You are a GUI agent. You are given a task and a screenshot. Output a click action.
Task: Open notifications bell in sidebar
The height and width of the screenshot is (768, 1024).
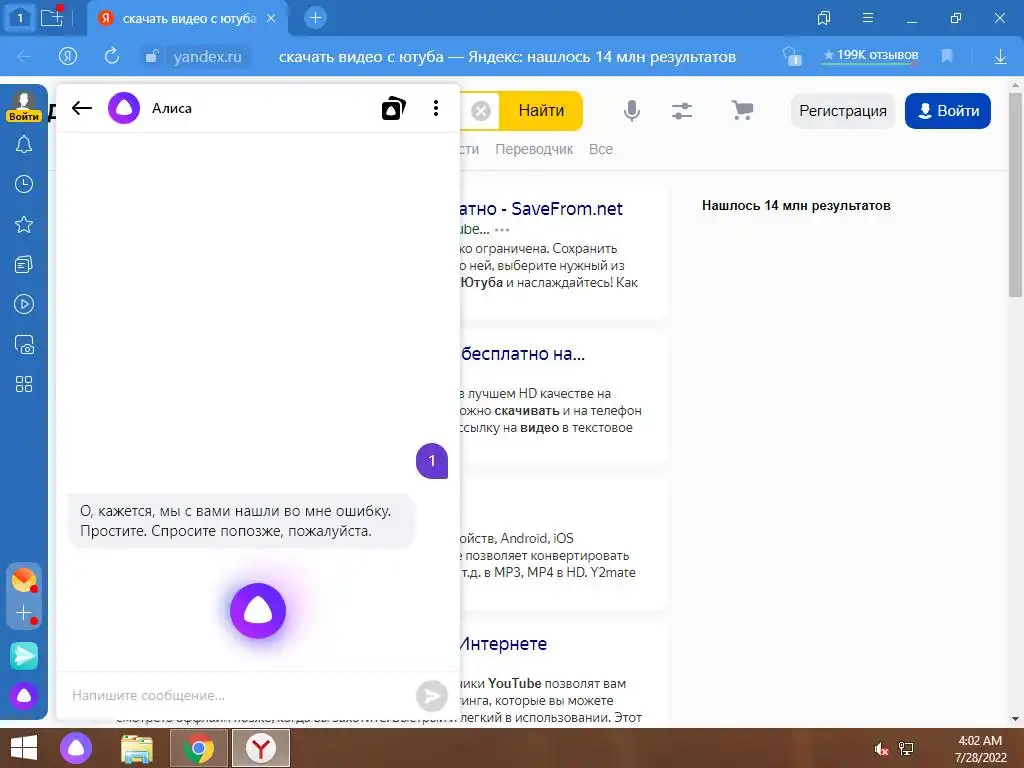coord(24,144)
